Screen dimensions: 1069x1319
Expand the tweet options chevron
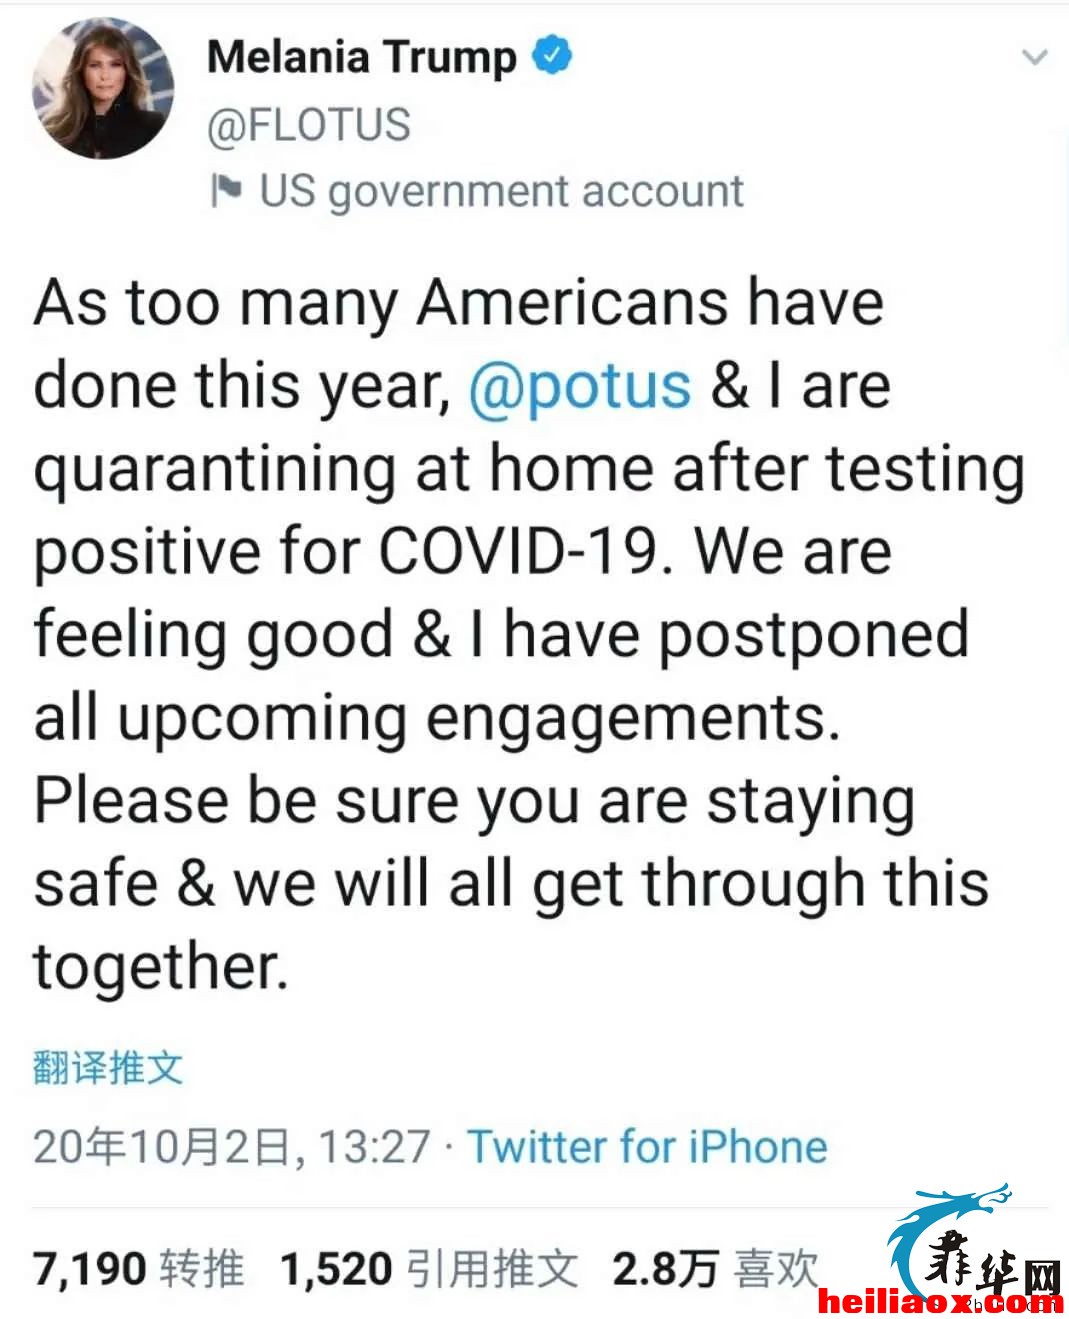pyautogui.click(x=1035, y=57)
